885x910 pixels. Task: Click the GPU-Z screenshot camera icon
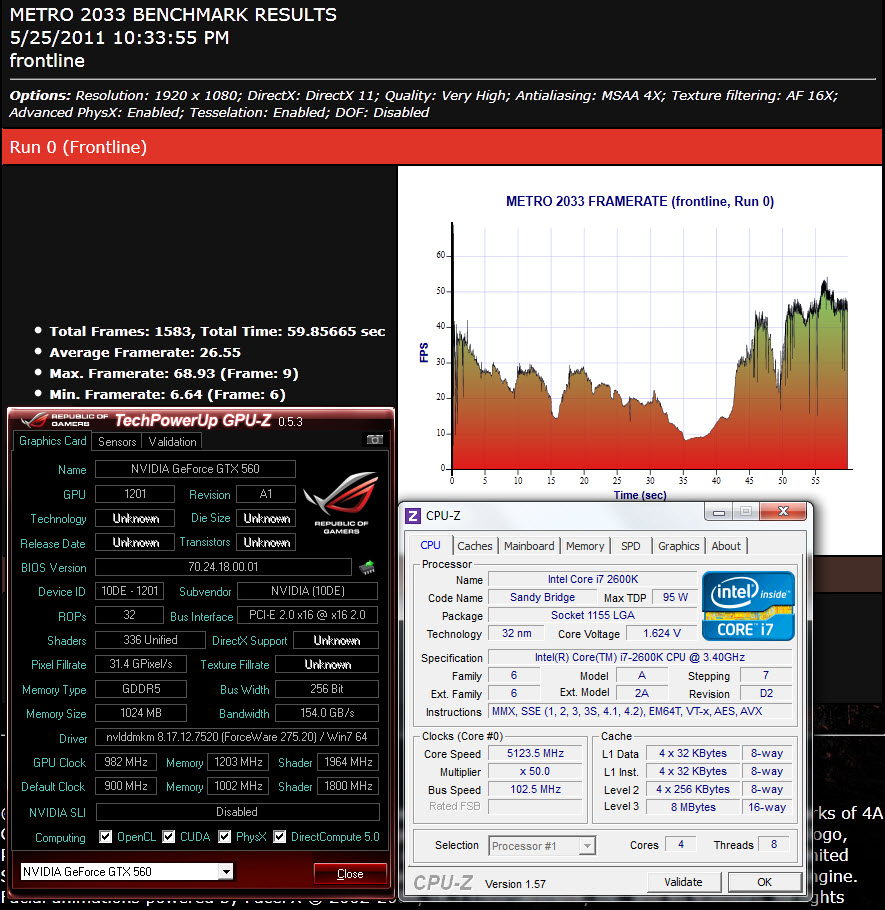[x=374, y=440]
